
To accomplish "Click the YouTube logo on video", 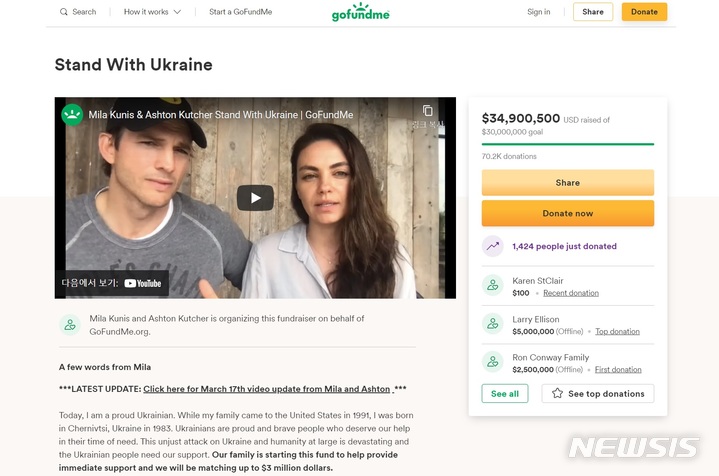I will (143, 283).
